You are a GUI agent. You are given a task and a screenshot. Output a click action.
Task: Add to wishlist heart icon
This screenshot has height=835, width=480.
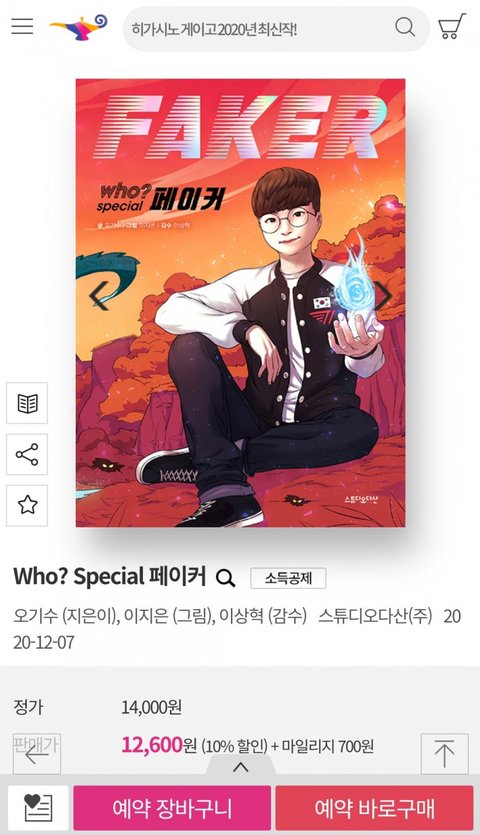tap(38, 808)
